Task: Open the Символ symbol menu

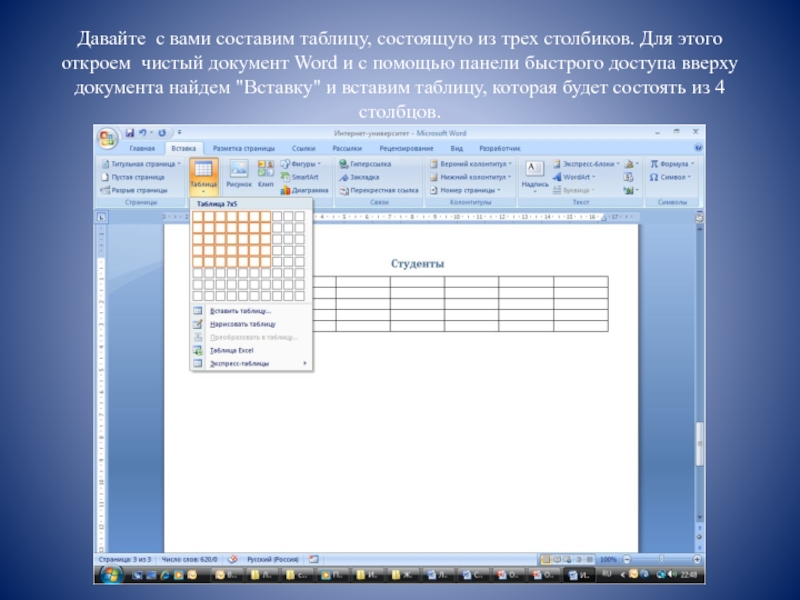Action: [x=670, y=177]
